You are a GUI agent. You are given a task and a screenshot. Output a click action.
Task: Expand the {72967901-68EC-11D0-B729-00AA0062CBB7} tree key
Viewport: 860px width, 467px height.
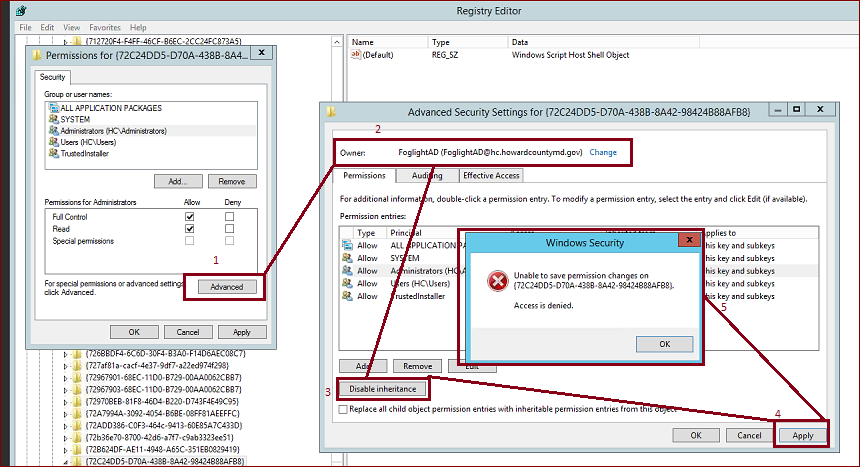(65, 378)
